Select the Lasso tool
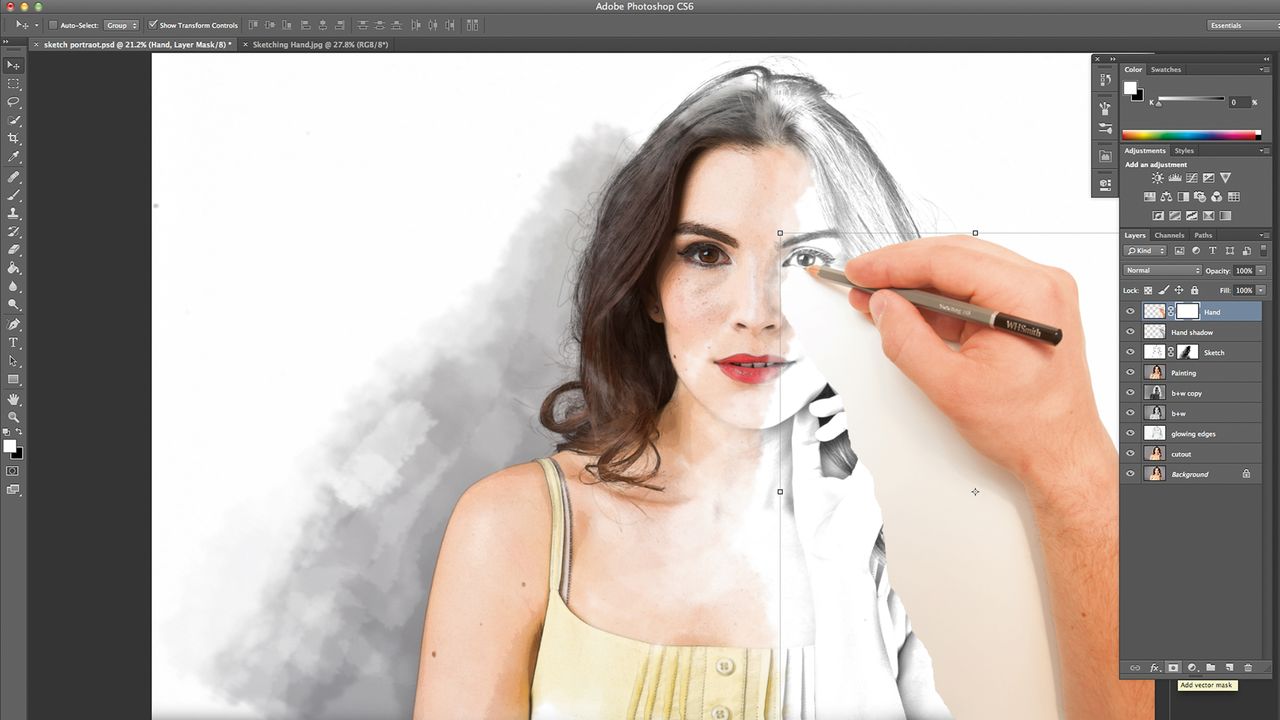The image size is (1280, 720). 13,102
